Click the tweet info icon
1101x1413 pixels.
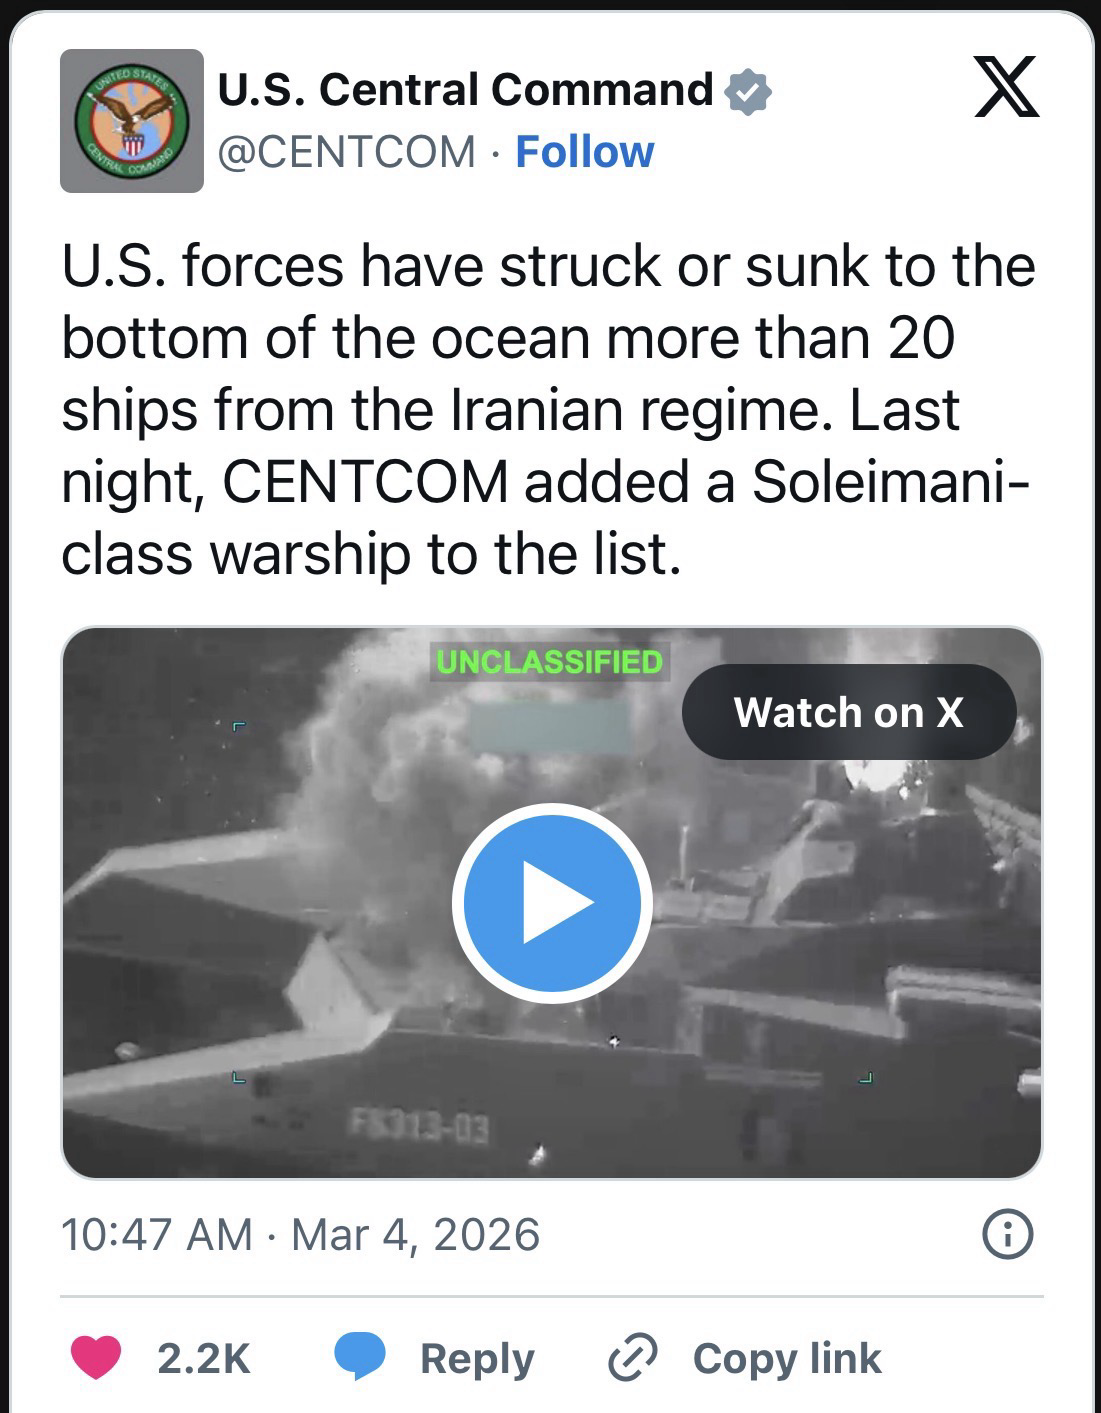pos(1008,1234)
